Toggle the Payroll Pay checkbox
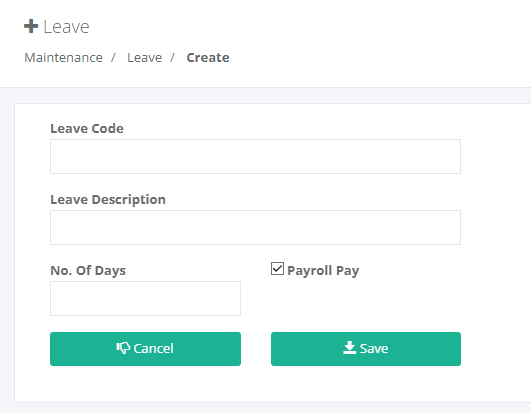This screenshot has height=413, width=531. tap(277, 269)
